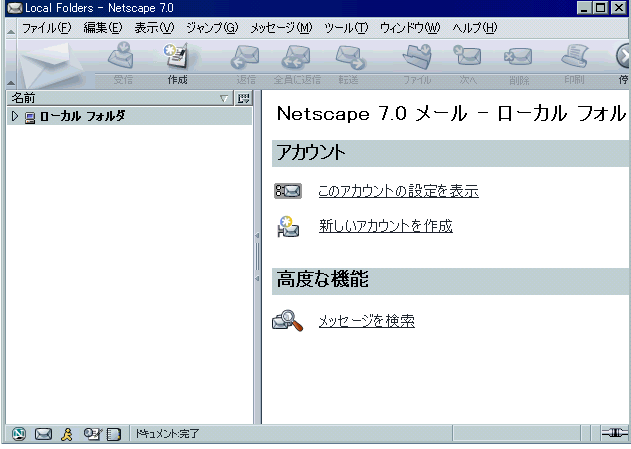This screenshot has width=631, height=449.
Task: Open link メッセージを検索
Action: [x=367, y=321]
